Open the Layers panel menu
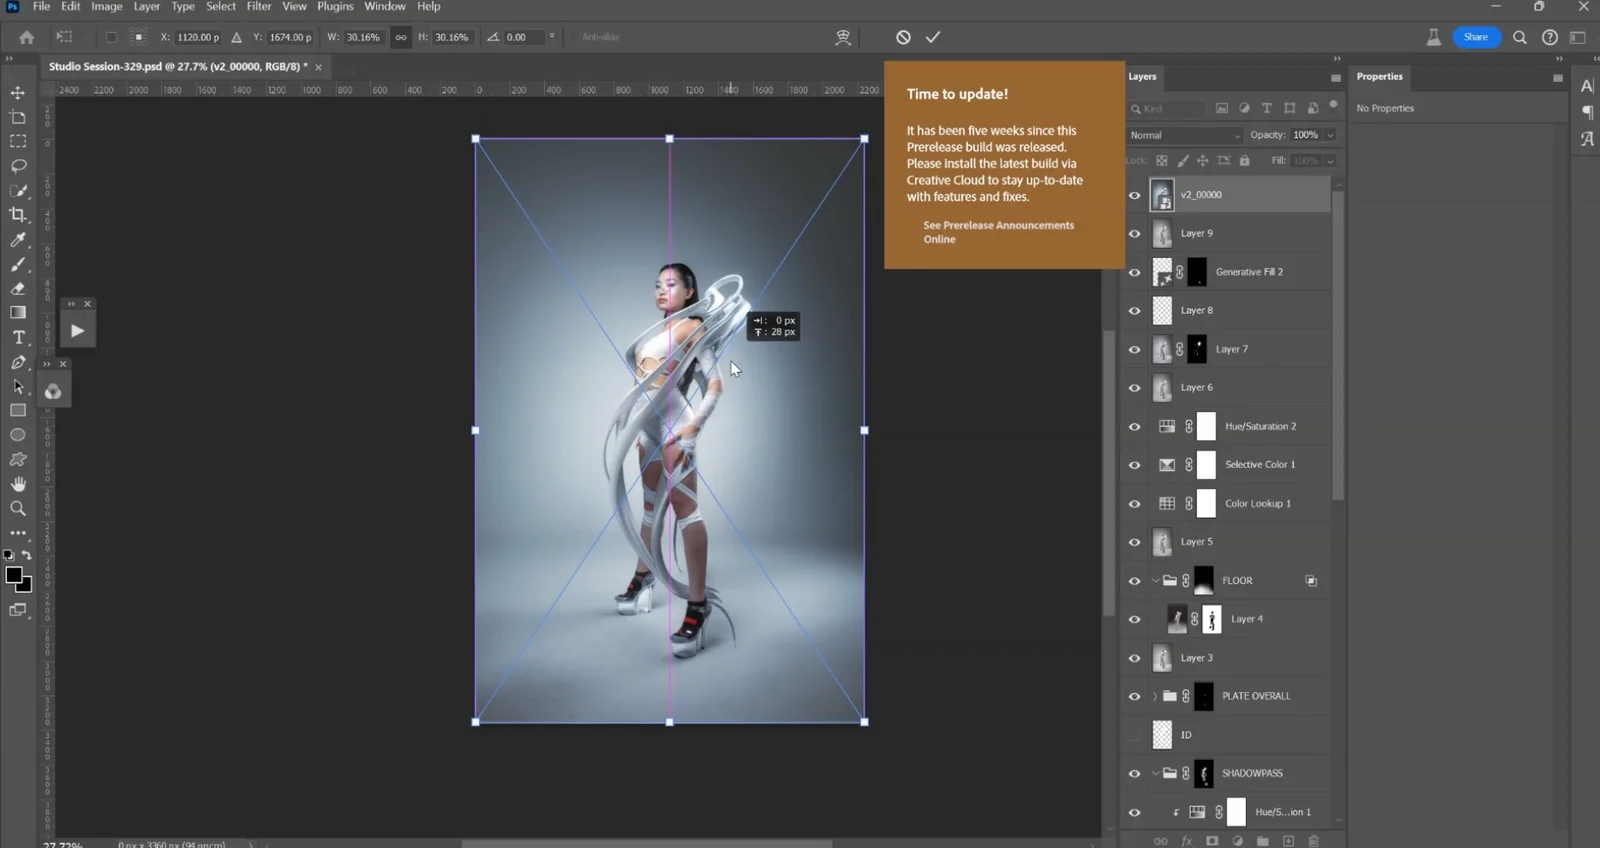Image resolution: width=1600 pixels, height=848 pixels. (x=1335, y=78)
